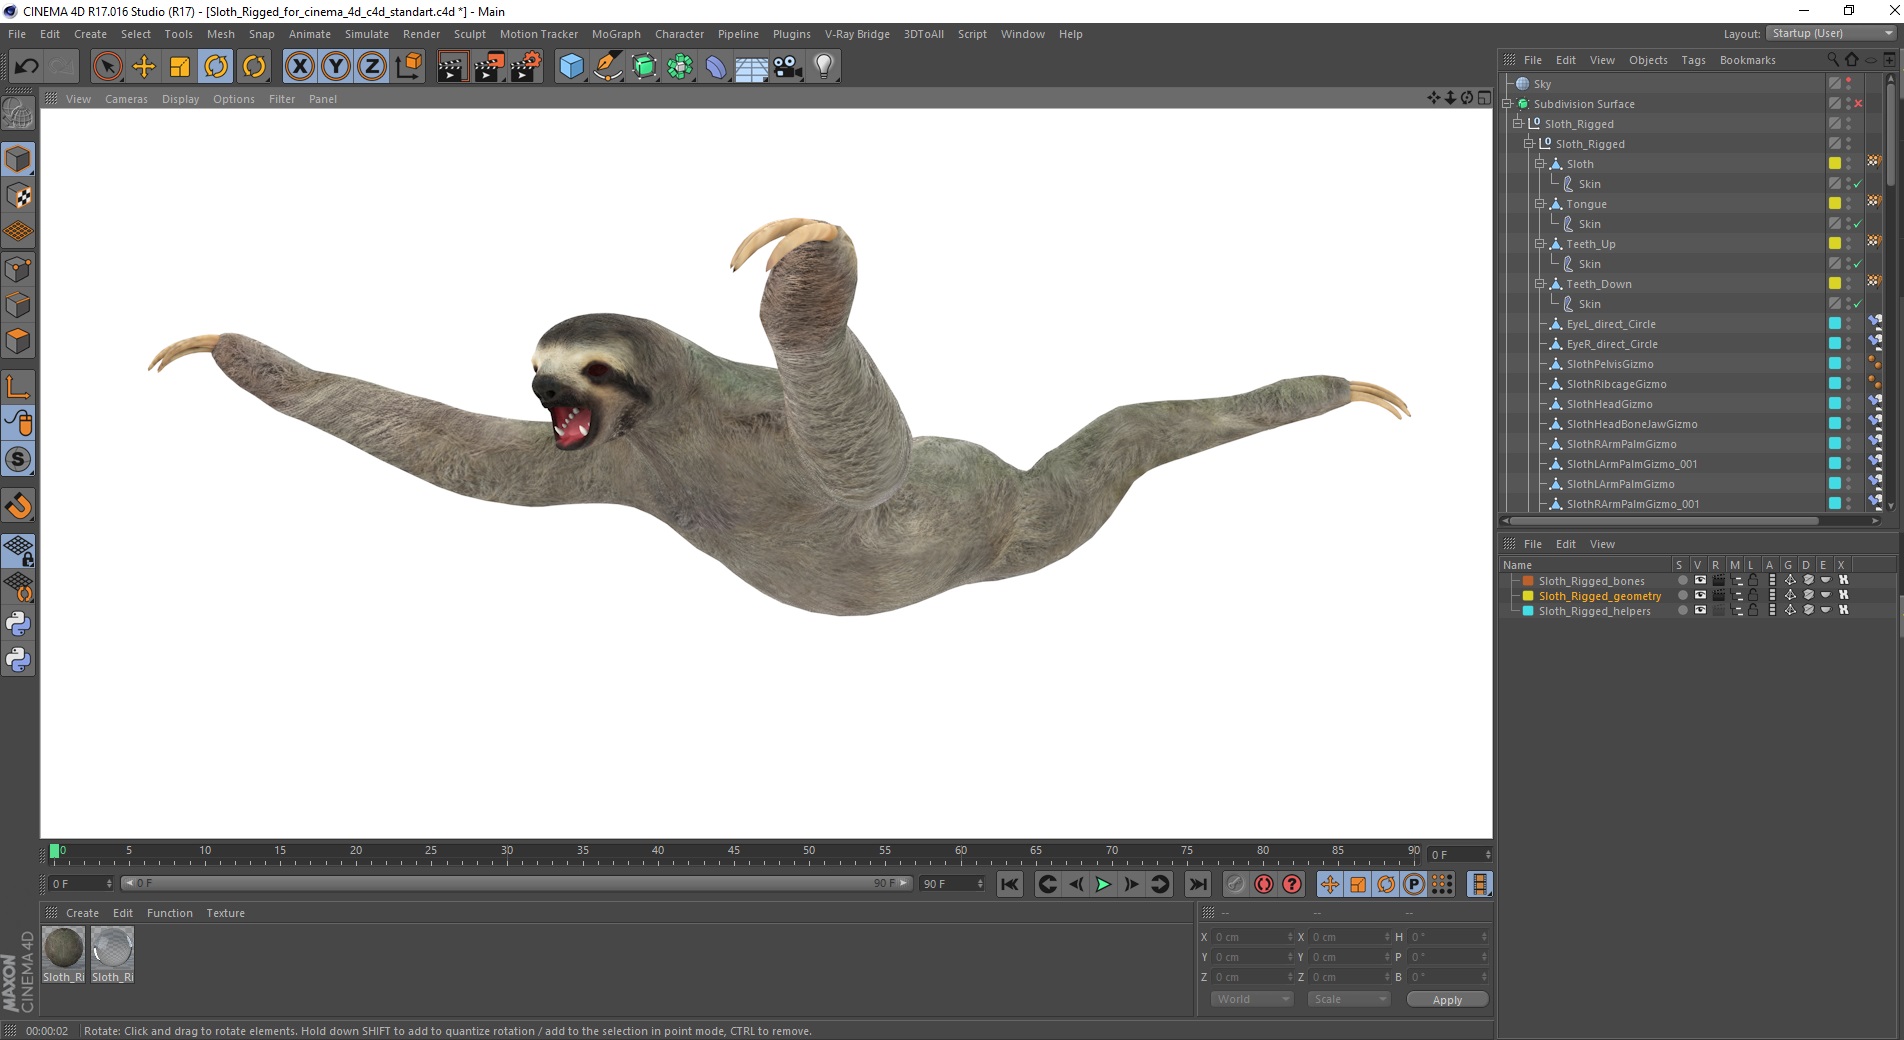Enable Points mode in left sidebar

click(x=18, y=269)
